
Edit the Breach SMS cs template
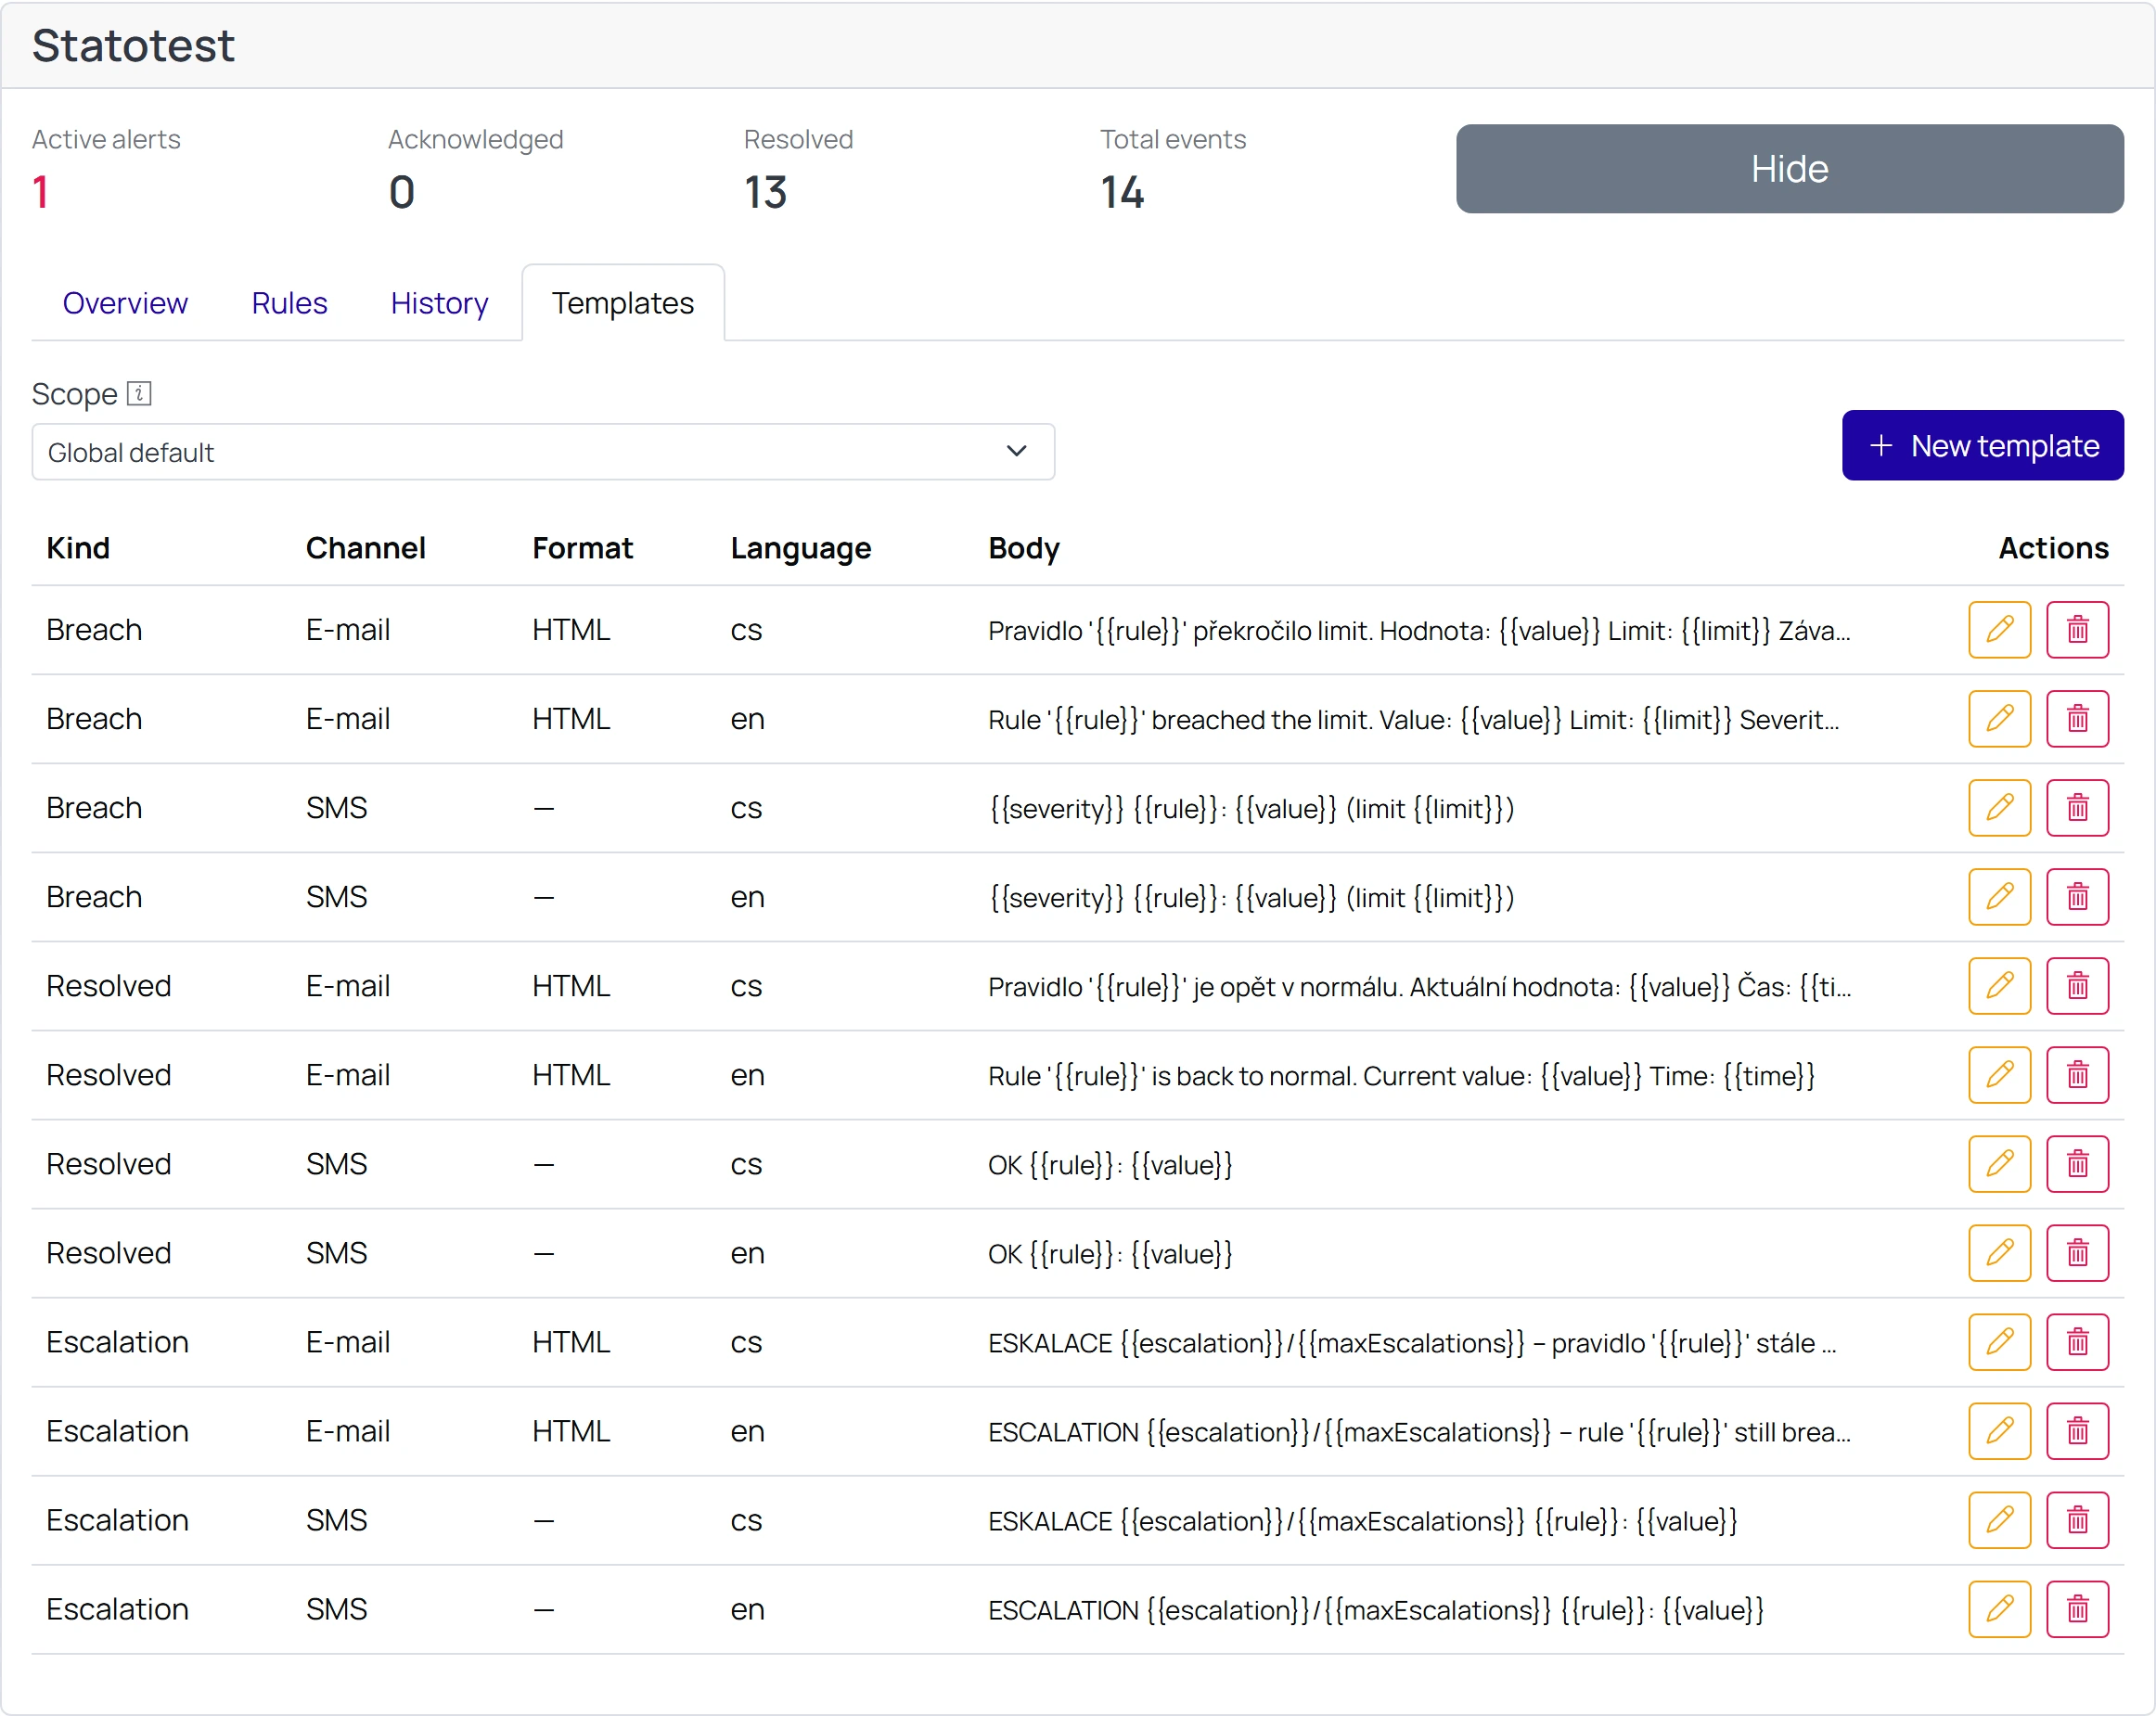pos(1999,808)
